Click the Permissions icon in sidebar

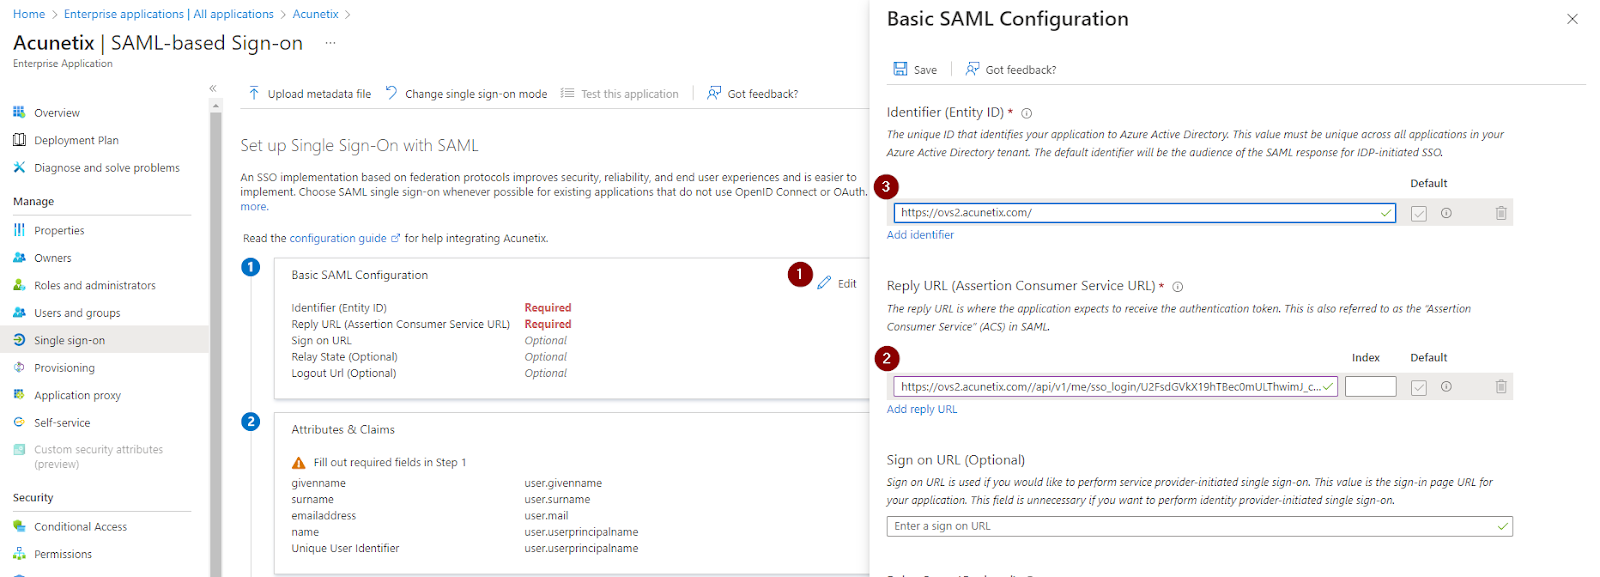pos(19,553)
